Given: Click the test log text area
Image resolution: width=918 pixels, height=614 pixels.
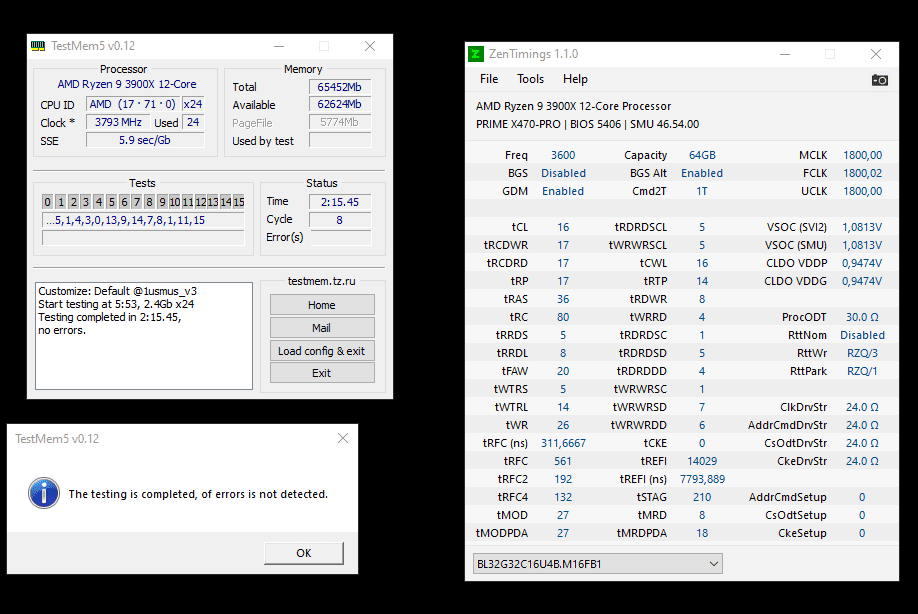Looking at the screenshot, I should pyautogui.click(x=144, y=336).
